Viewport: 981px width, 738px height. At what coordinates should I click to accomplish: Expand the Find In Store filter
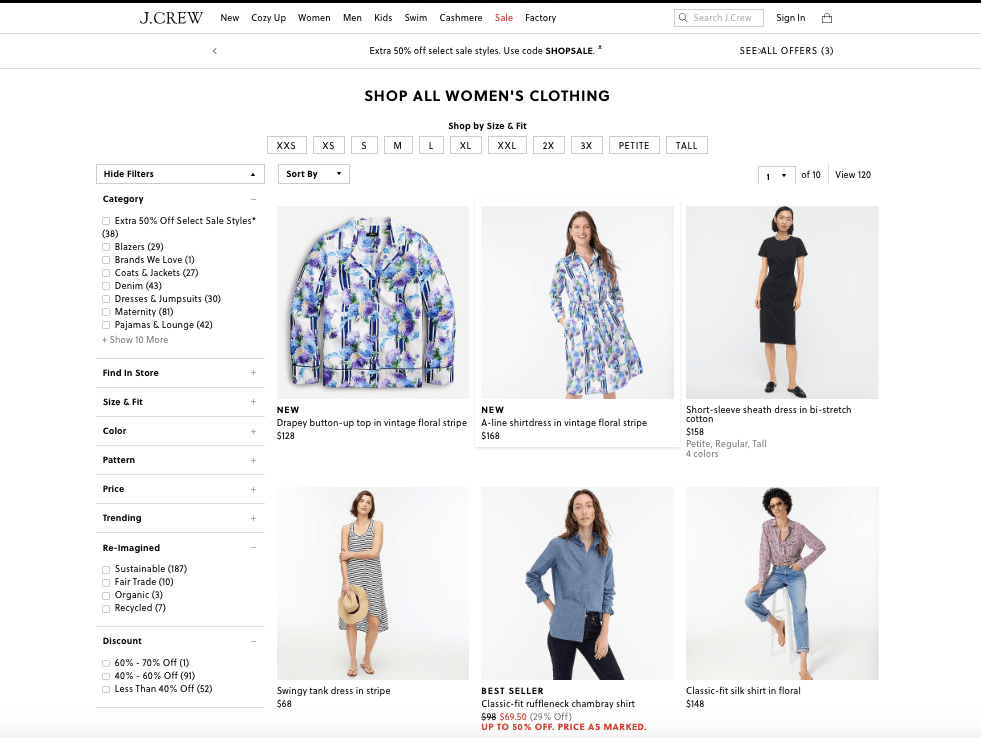tap(253, 373)
